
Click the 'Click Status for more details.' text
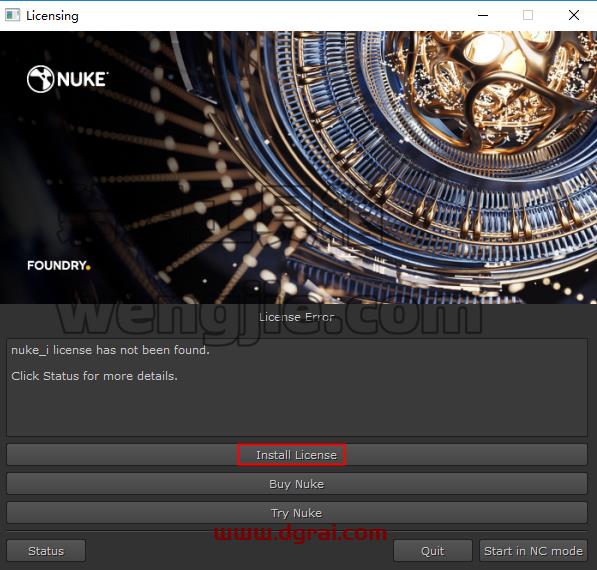pos(94,376)
